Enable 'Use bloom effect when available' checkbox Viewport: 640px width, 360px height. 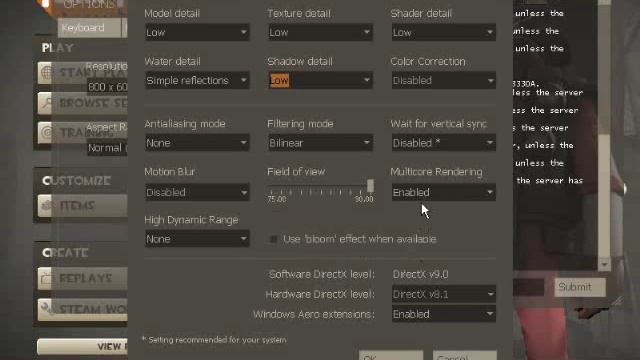tap(273, 239)
